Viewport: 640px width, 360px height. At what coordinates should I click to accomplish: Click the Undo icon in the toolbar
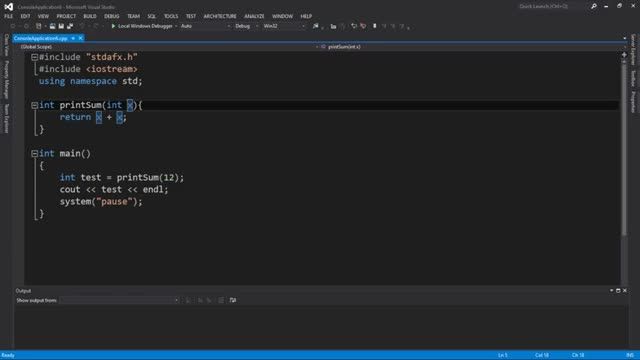point(82,26)
